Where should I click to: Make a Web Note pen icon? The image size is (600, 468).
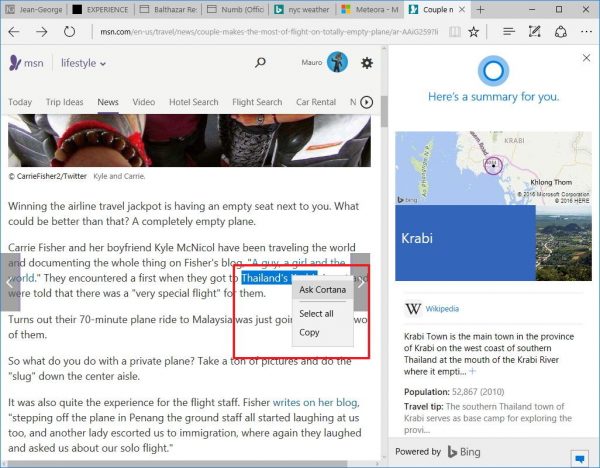[x=535, y=32]
